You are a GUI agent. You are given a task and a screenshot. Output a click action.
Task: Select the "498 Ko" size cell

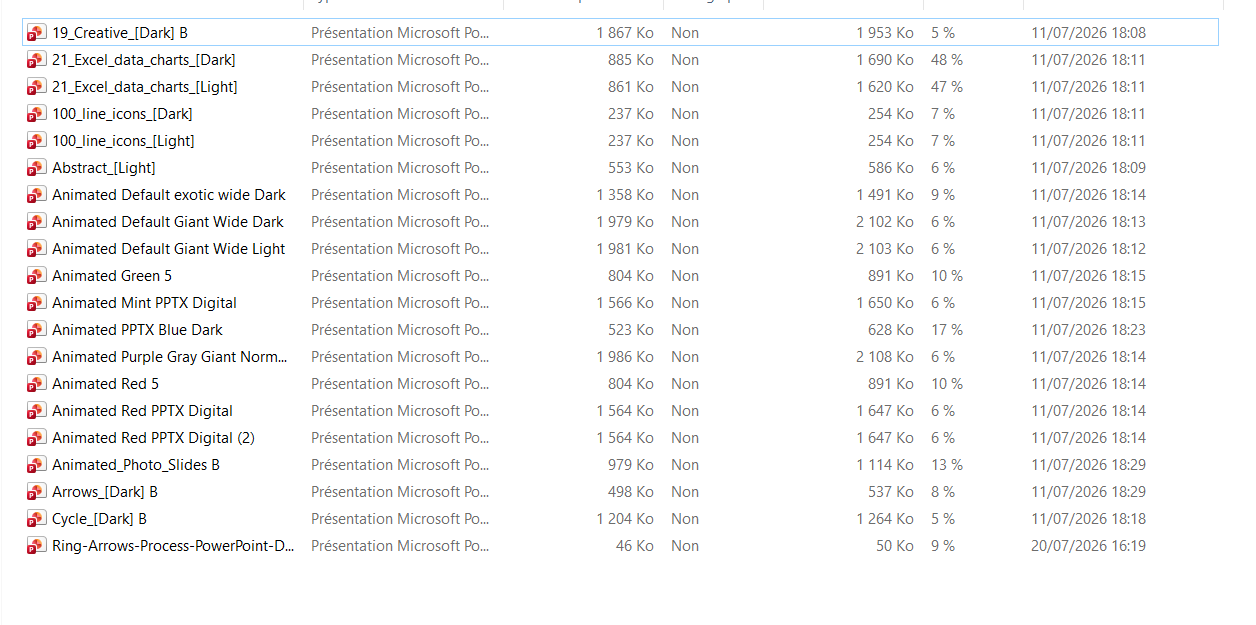631,492
